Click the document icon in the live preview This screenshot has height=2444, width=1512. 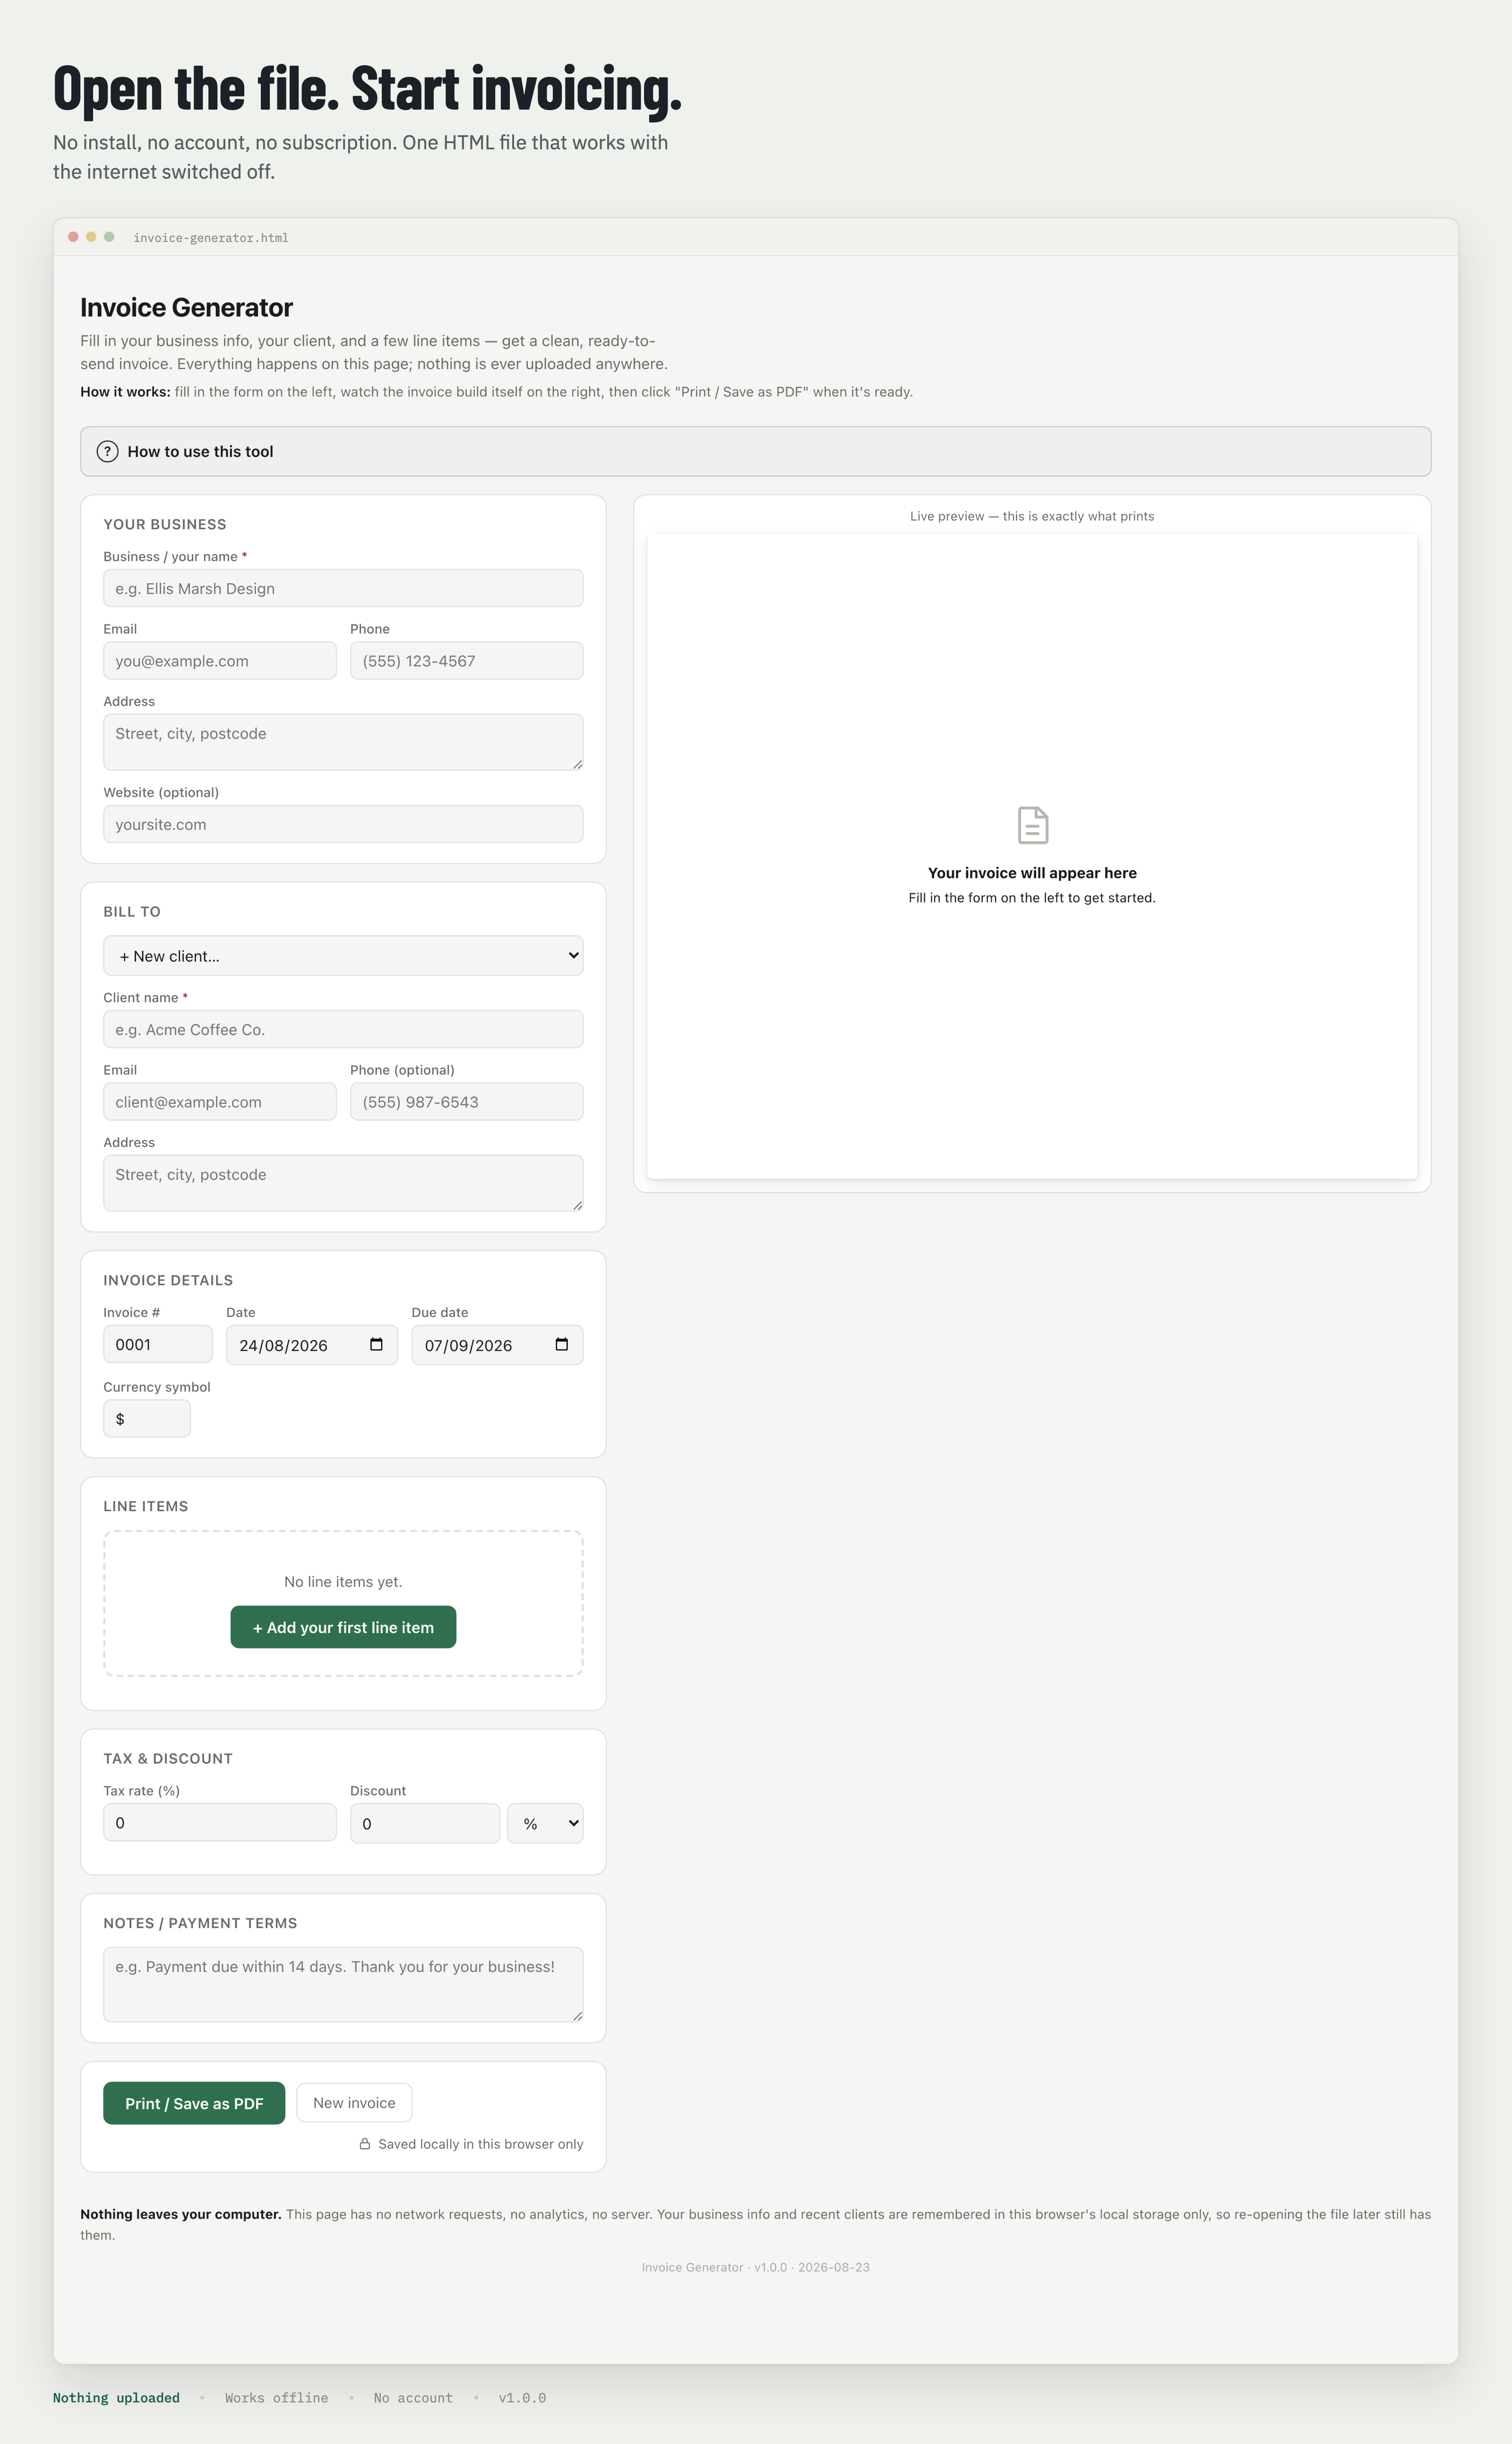coord(1032,825)
